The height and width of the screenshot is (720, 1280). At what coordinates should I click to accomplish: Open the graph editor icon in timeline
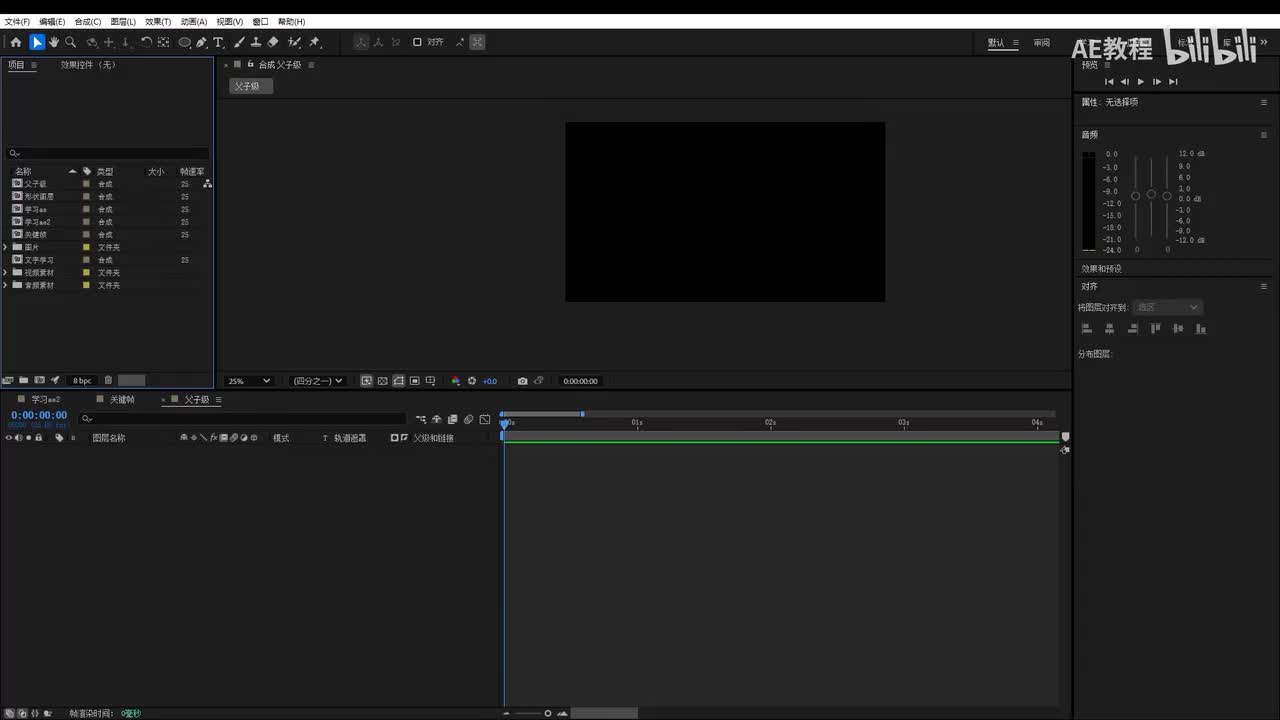click(x=485, y=419)
